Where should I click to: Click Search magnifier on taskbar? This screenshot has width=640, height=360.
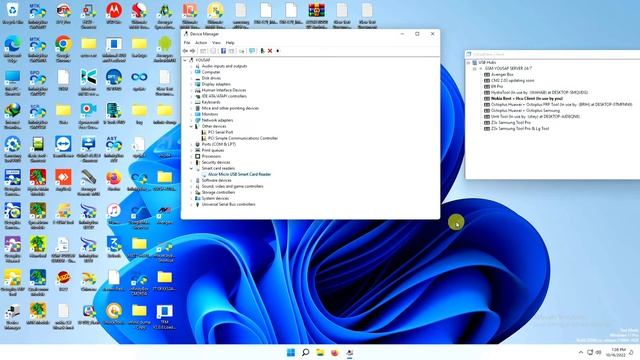(305, 352)
